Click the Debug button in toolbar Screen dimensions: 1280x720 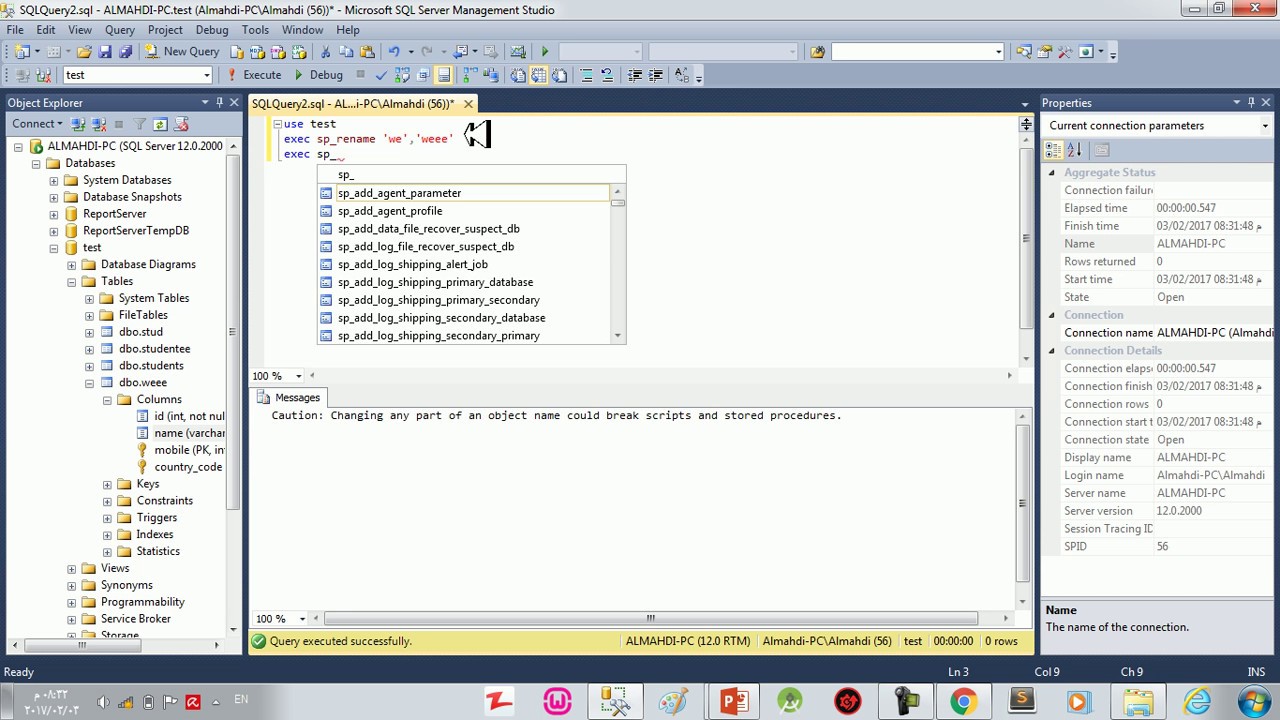[318, 75]
